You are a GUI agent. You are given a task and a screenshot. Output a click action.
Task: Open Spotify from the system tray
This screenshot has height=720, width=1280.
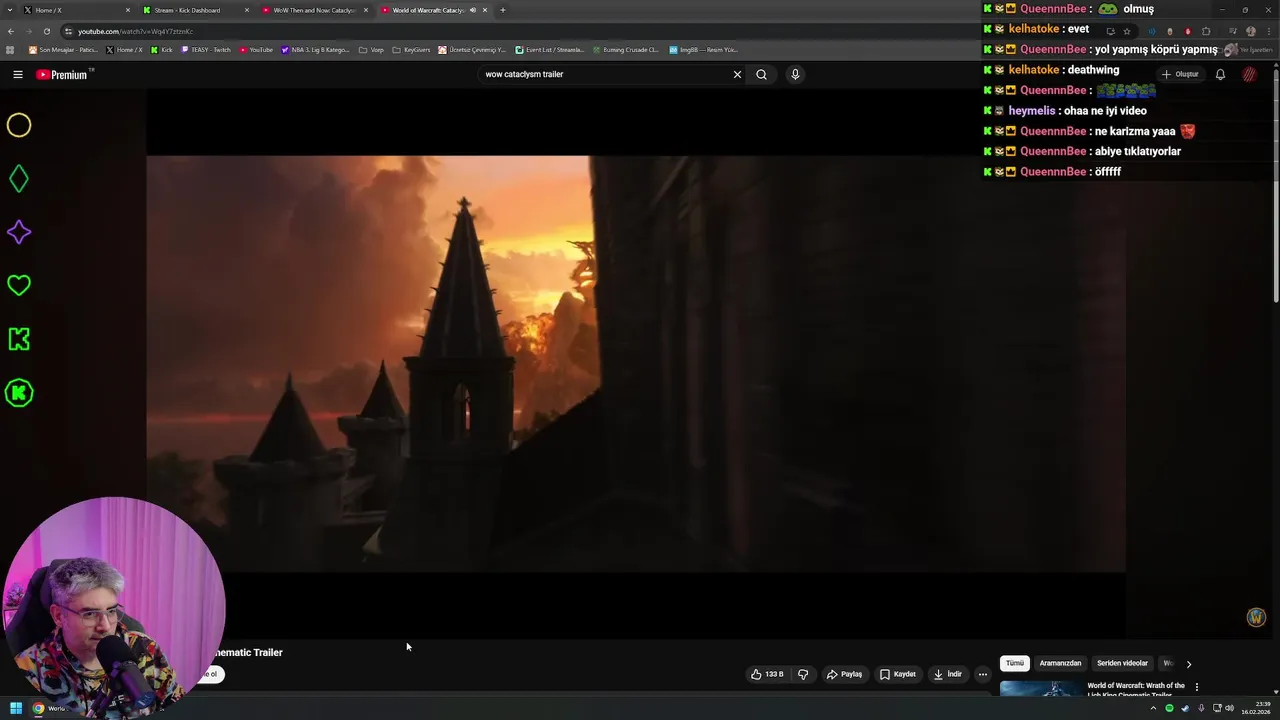tap(1169, 708)
